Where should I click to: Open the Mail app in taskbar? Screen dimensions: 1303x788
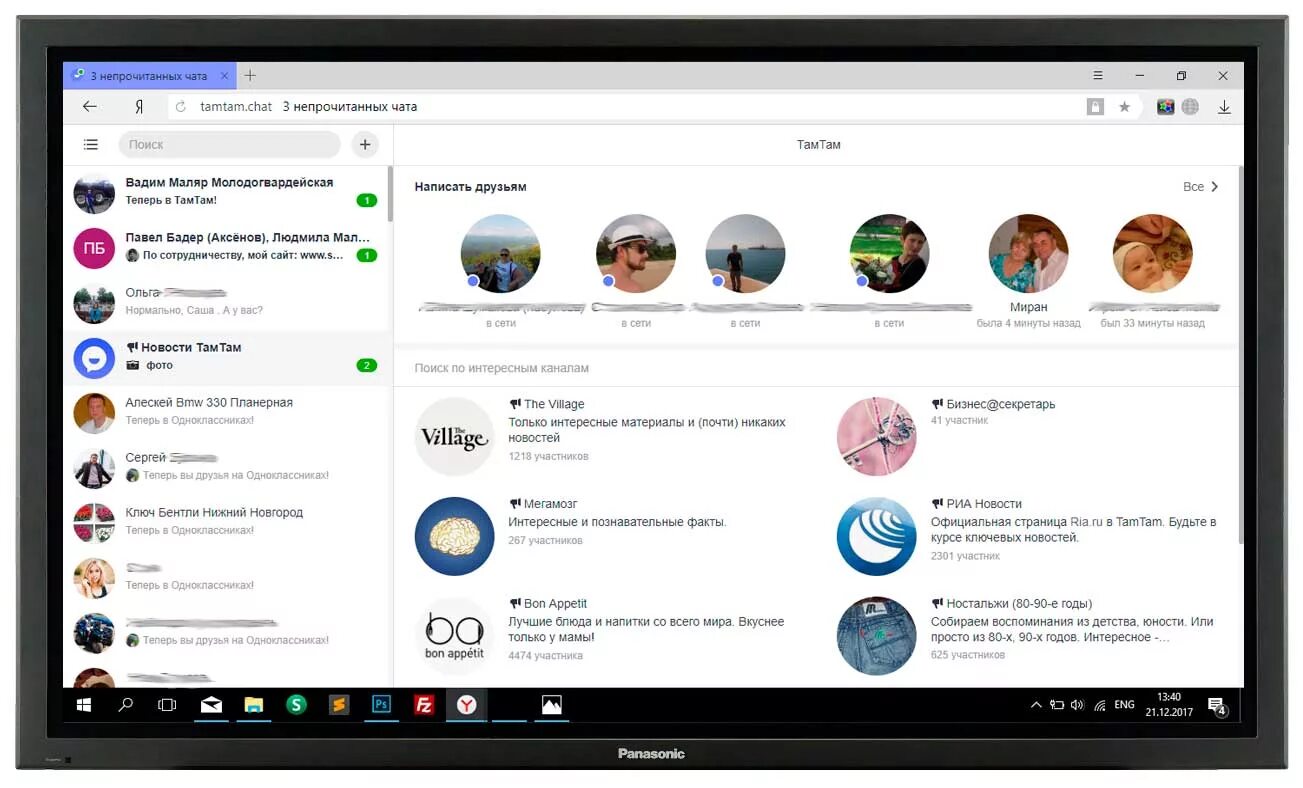pos(211,705)
